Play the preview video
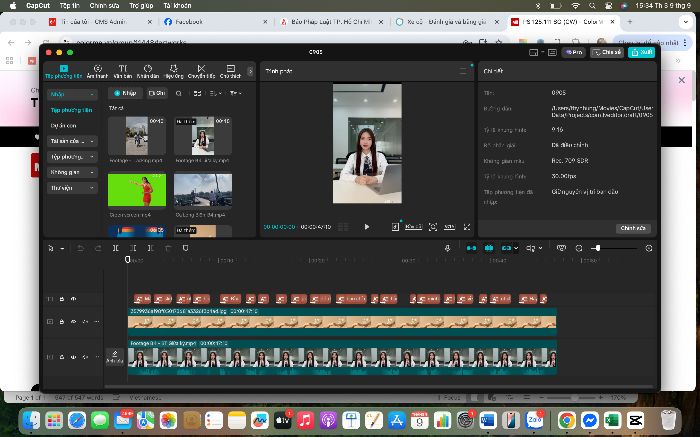The width and height of the screenshot is (700, 437). tap(367, 227)
